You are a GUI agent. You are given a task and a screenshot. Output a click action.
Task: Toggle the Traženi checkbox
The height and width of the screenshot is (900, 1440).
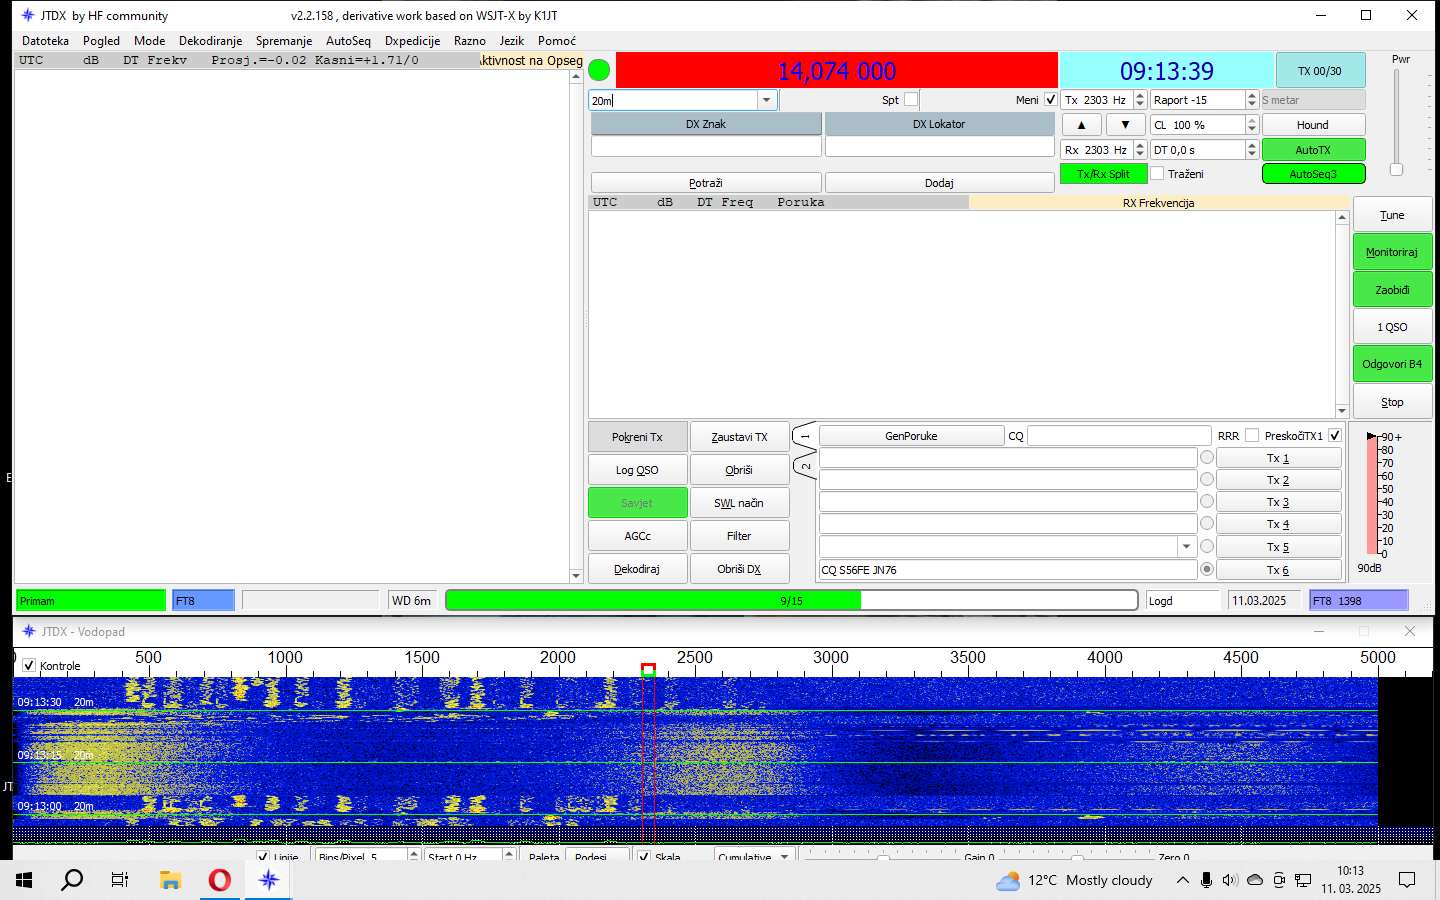(x=1158, y=174)
